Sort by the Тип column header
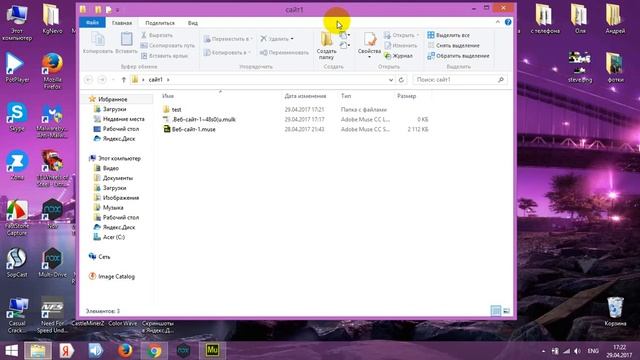 point(346,96)
